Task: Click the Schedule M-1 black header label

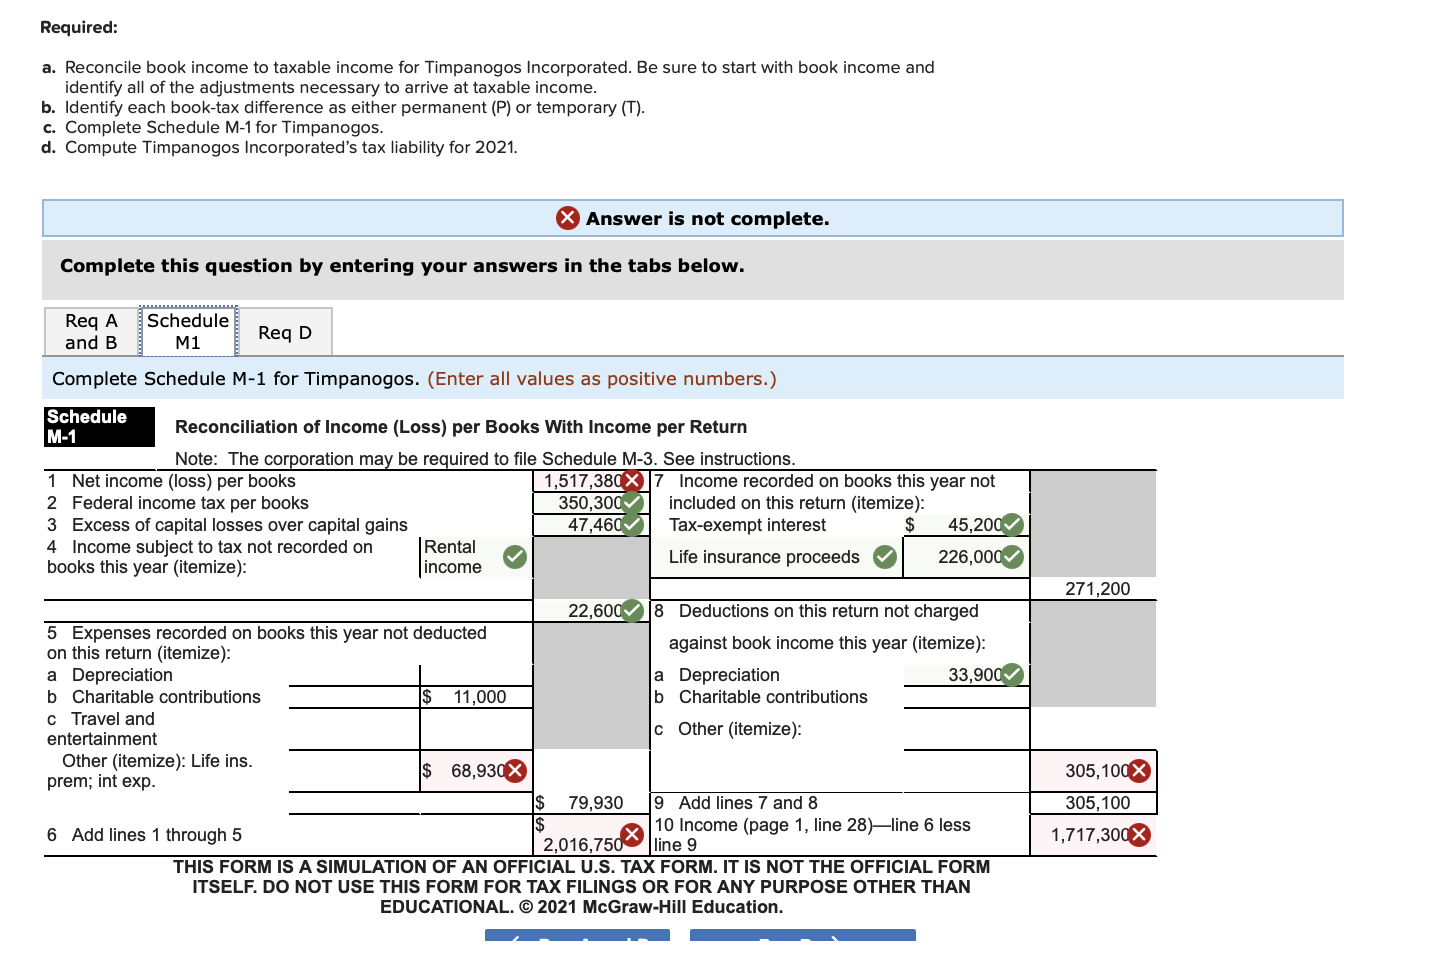Action: pyautogui.click(x=100, y=427)
